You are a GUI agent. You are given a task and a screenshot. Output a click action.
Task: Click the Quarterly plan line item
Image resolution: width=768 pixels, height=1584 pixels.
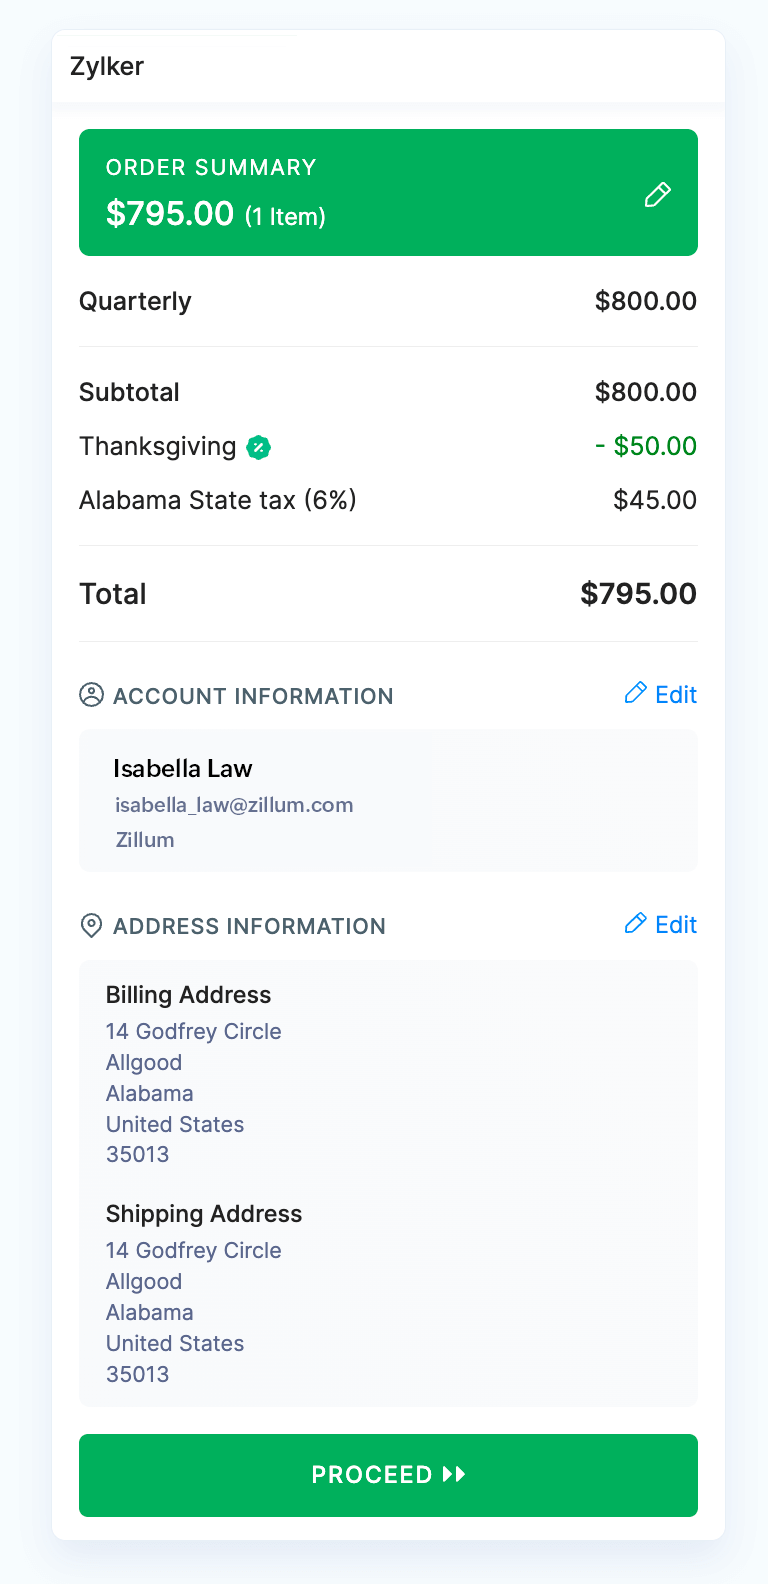[x=135, y=301]
